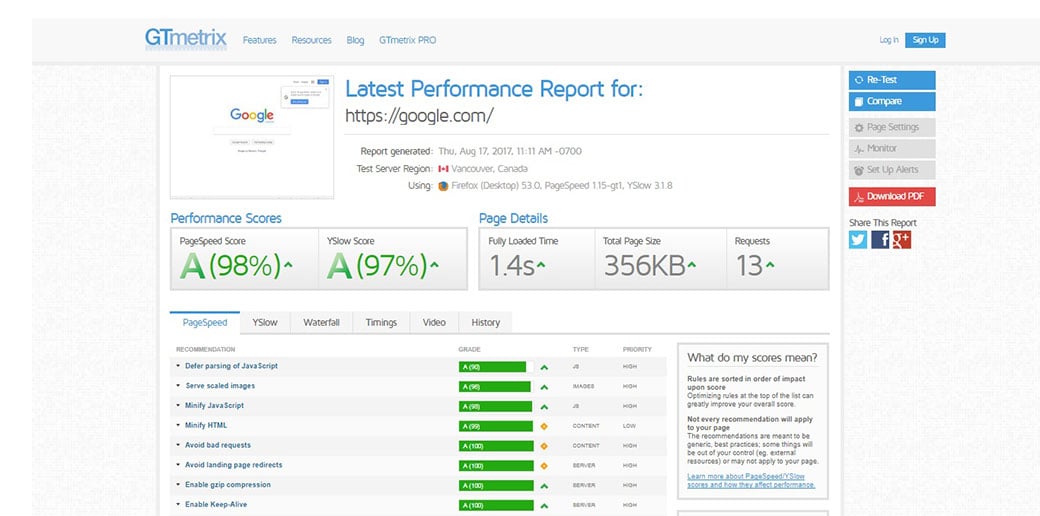The width and height of the screenshot is (1040, 516).
Task: Share report via Twitter icon
Action: click(858, 239)
